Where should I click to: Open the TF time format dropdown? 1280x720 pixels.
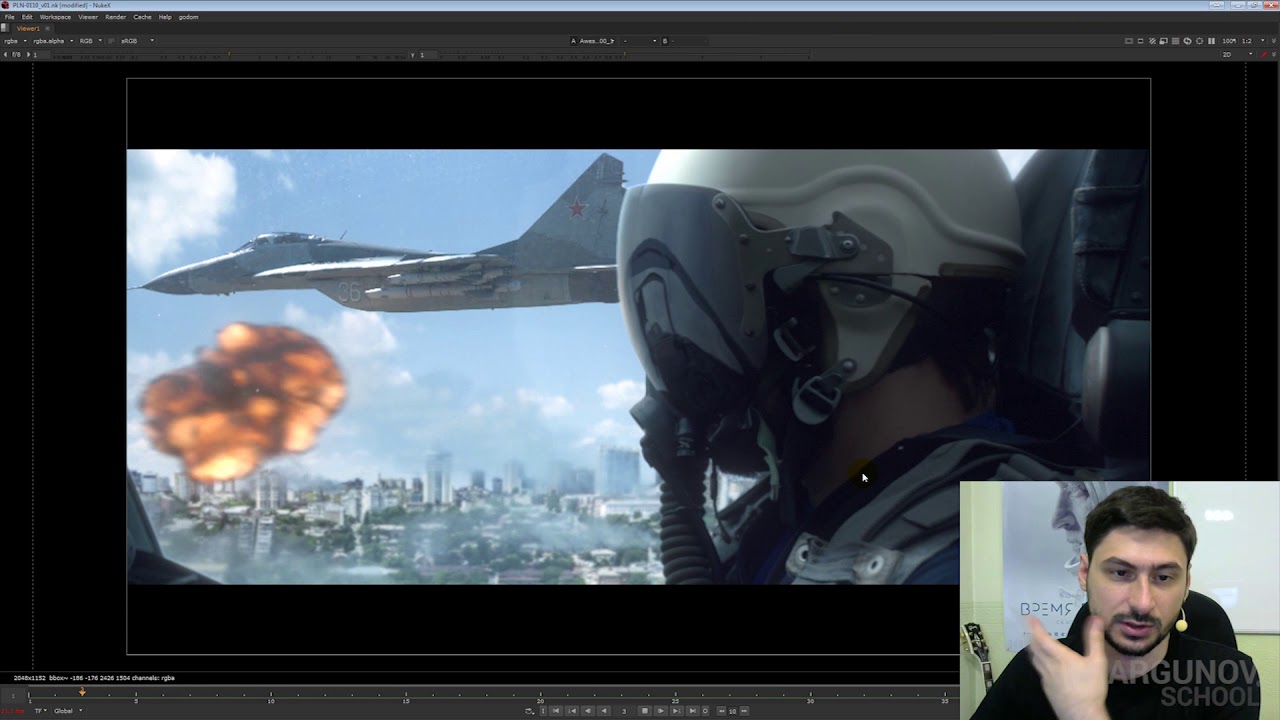tap(41, 711)
